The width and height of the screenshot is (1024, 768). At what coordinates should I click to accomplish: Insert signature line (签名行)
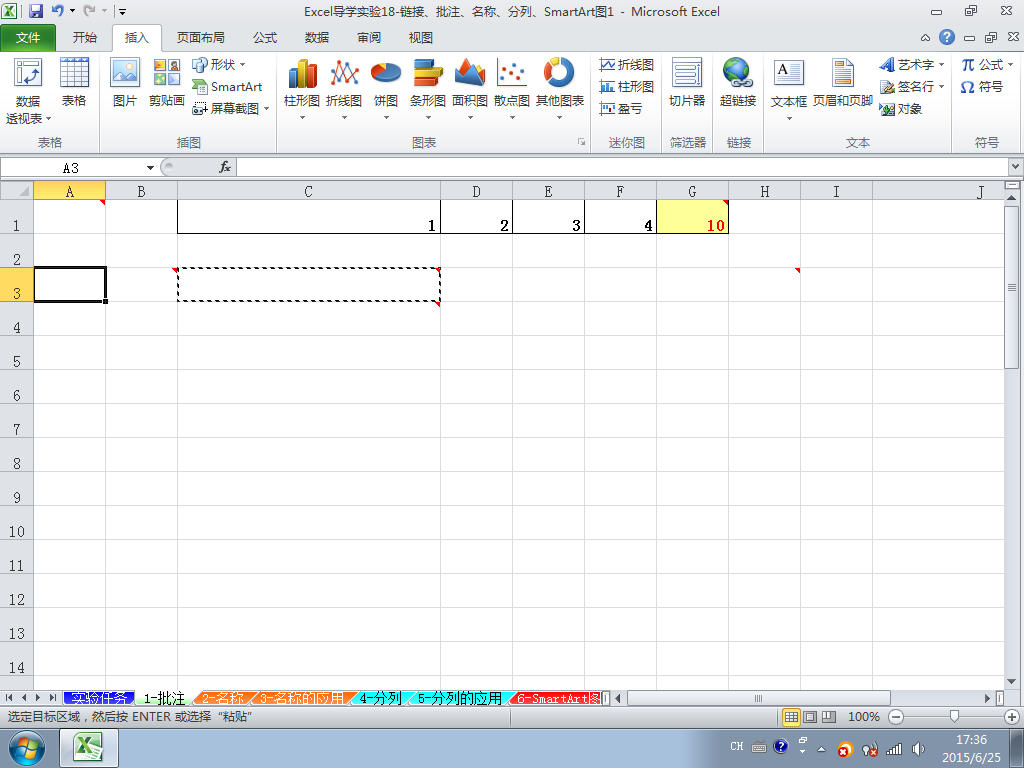[912, 86]
